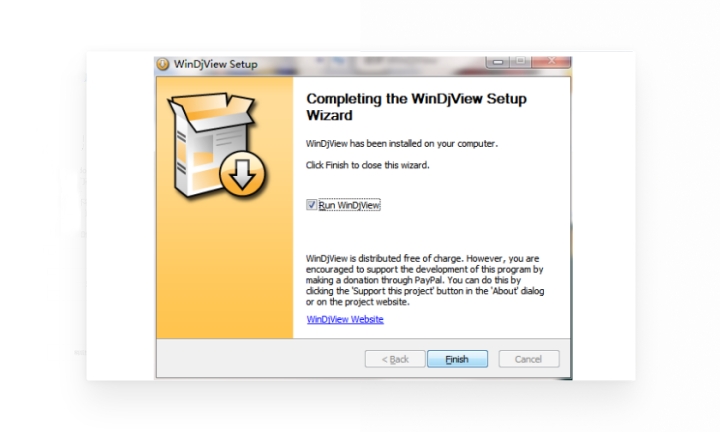Click the 'has been installed' message text

402,144
